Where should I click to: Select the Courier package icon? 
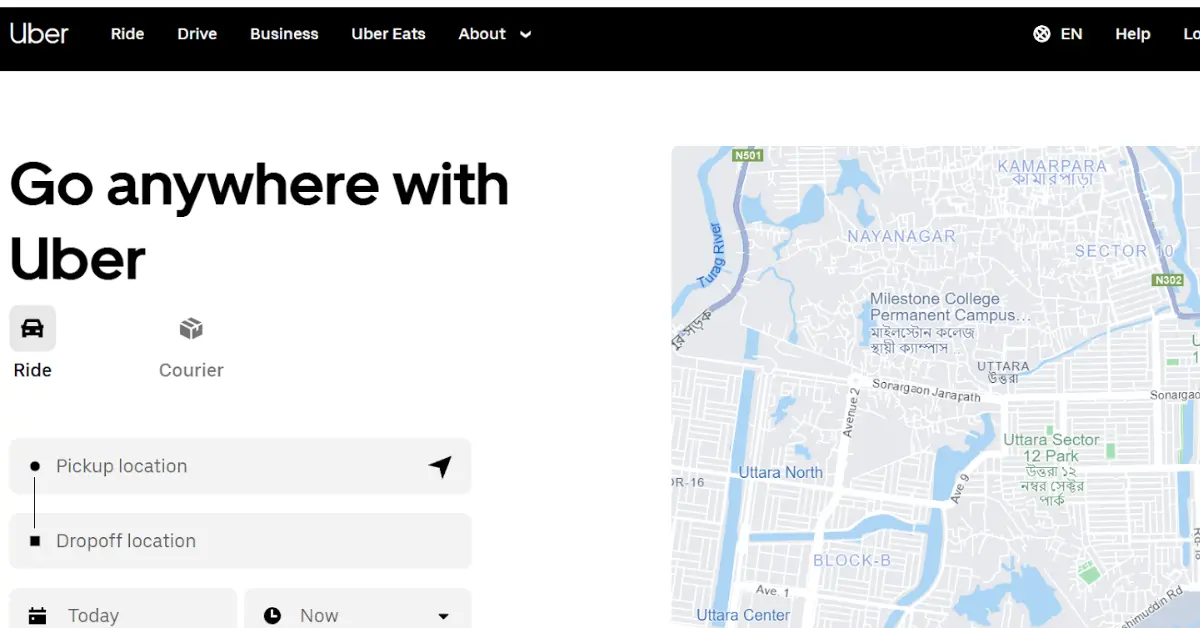click(190, 327)
